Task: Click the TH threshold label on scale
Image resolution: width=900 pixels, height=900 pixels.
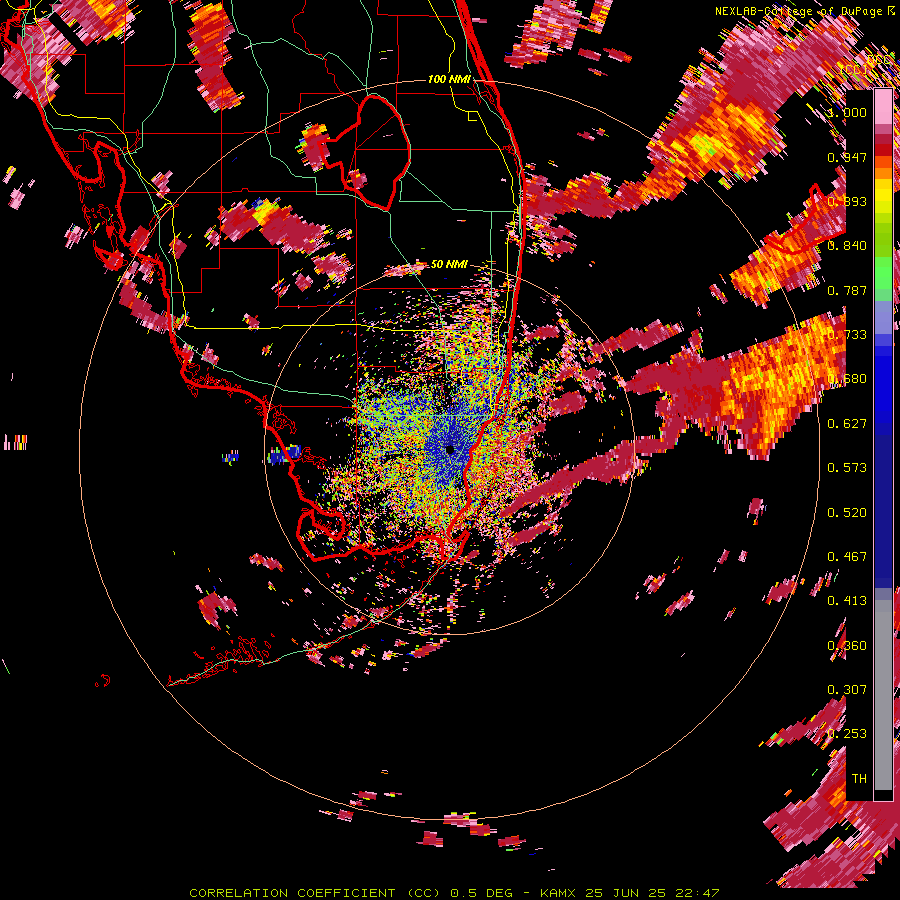Action: pos(859,779)
